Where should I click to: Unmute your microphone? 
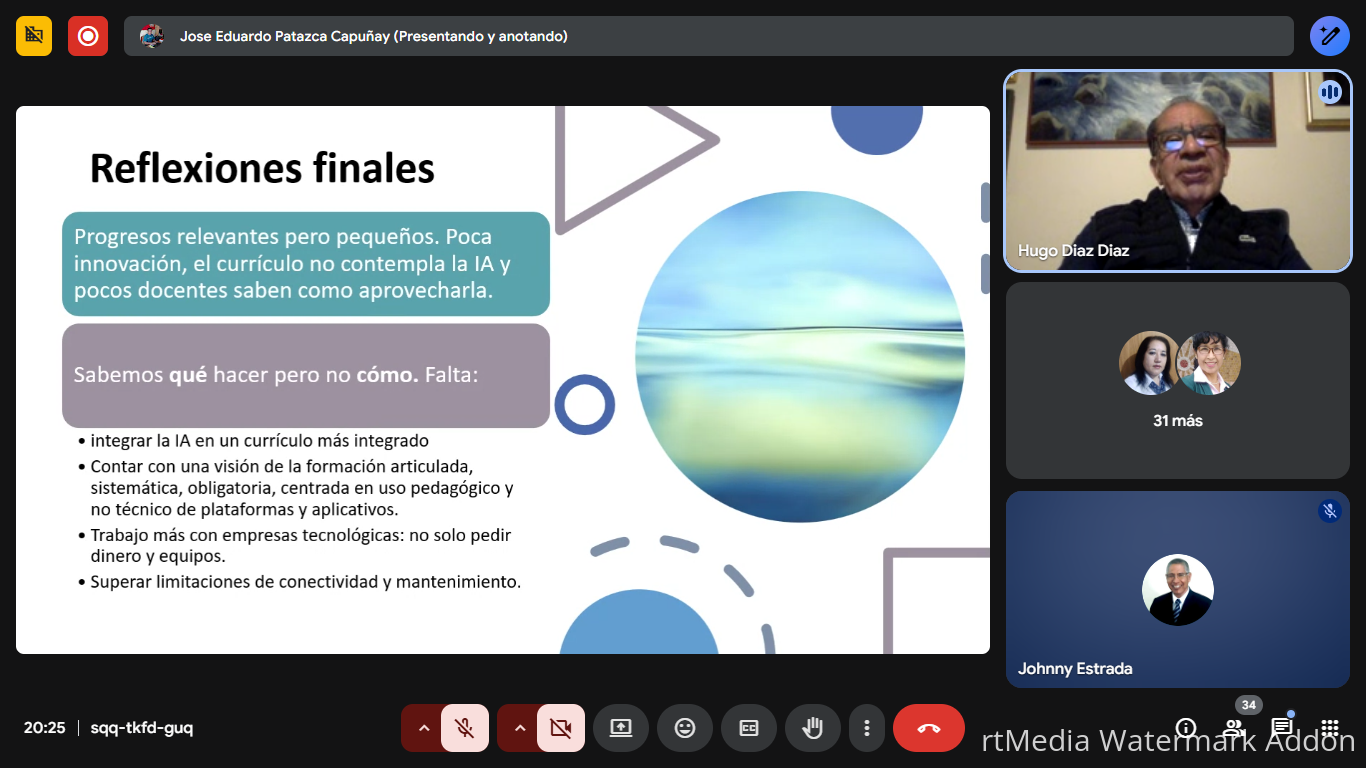462,728
